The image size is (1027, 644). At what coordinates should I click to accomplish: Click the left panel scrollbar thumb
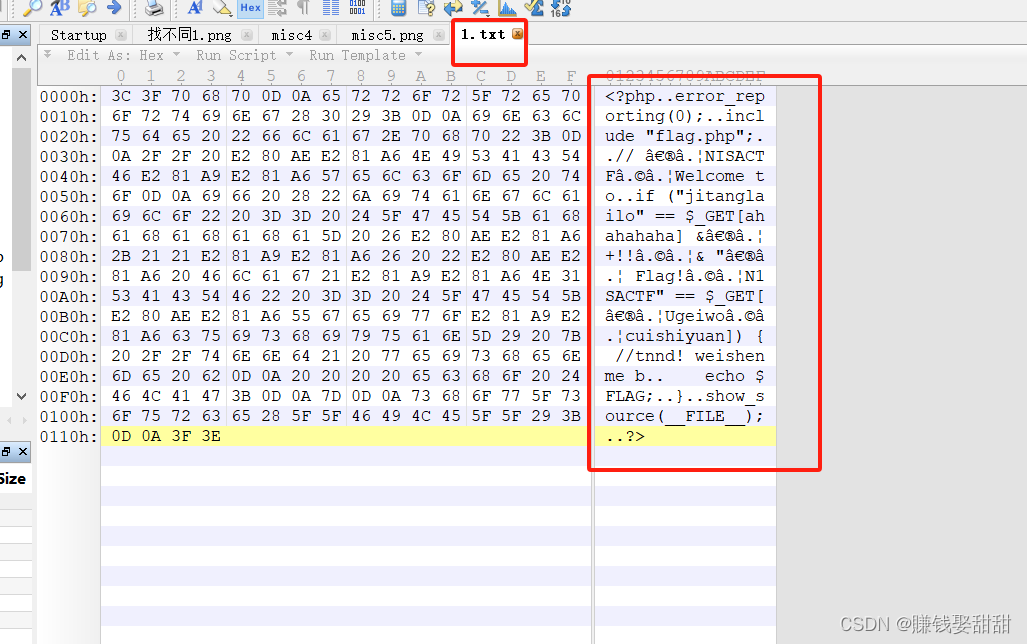tap(22, 169)
